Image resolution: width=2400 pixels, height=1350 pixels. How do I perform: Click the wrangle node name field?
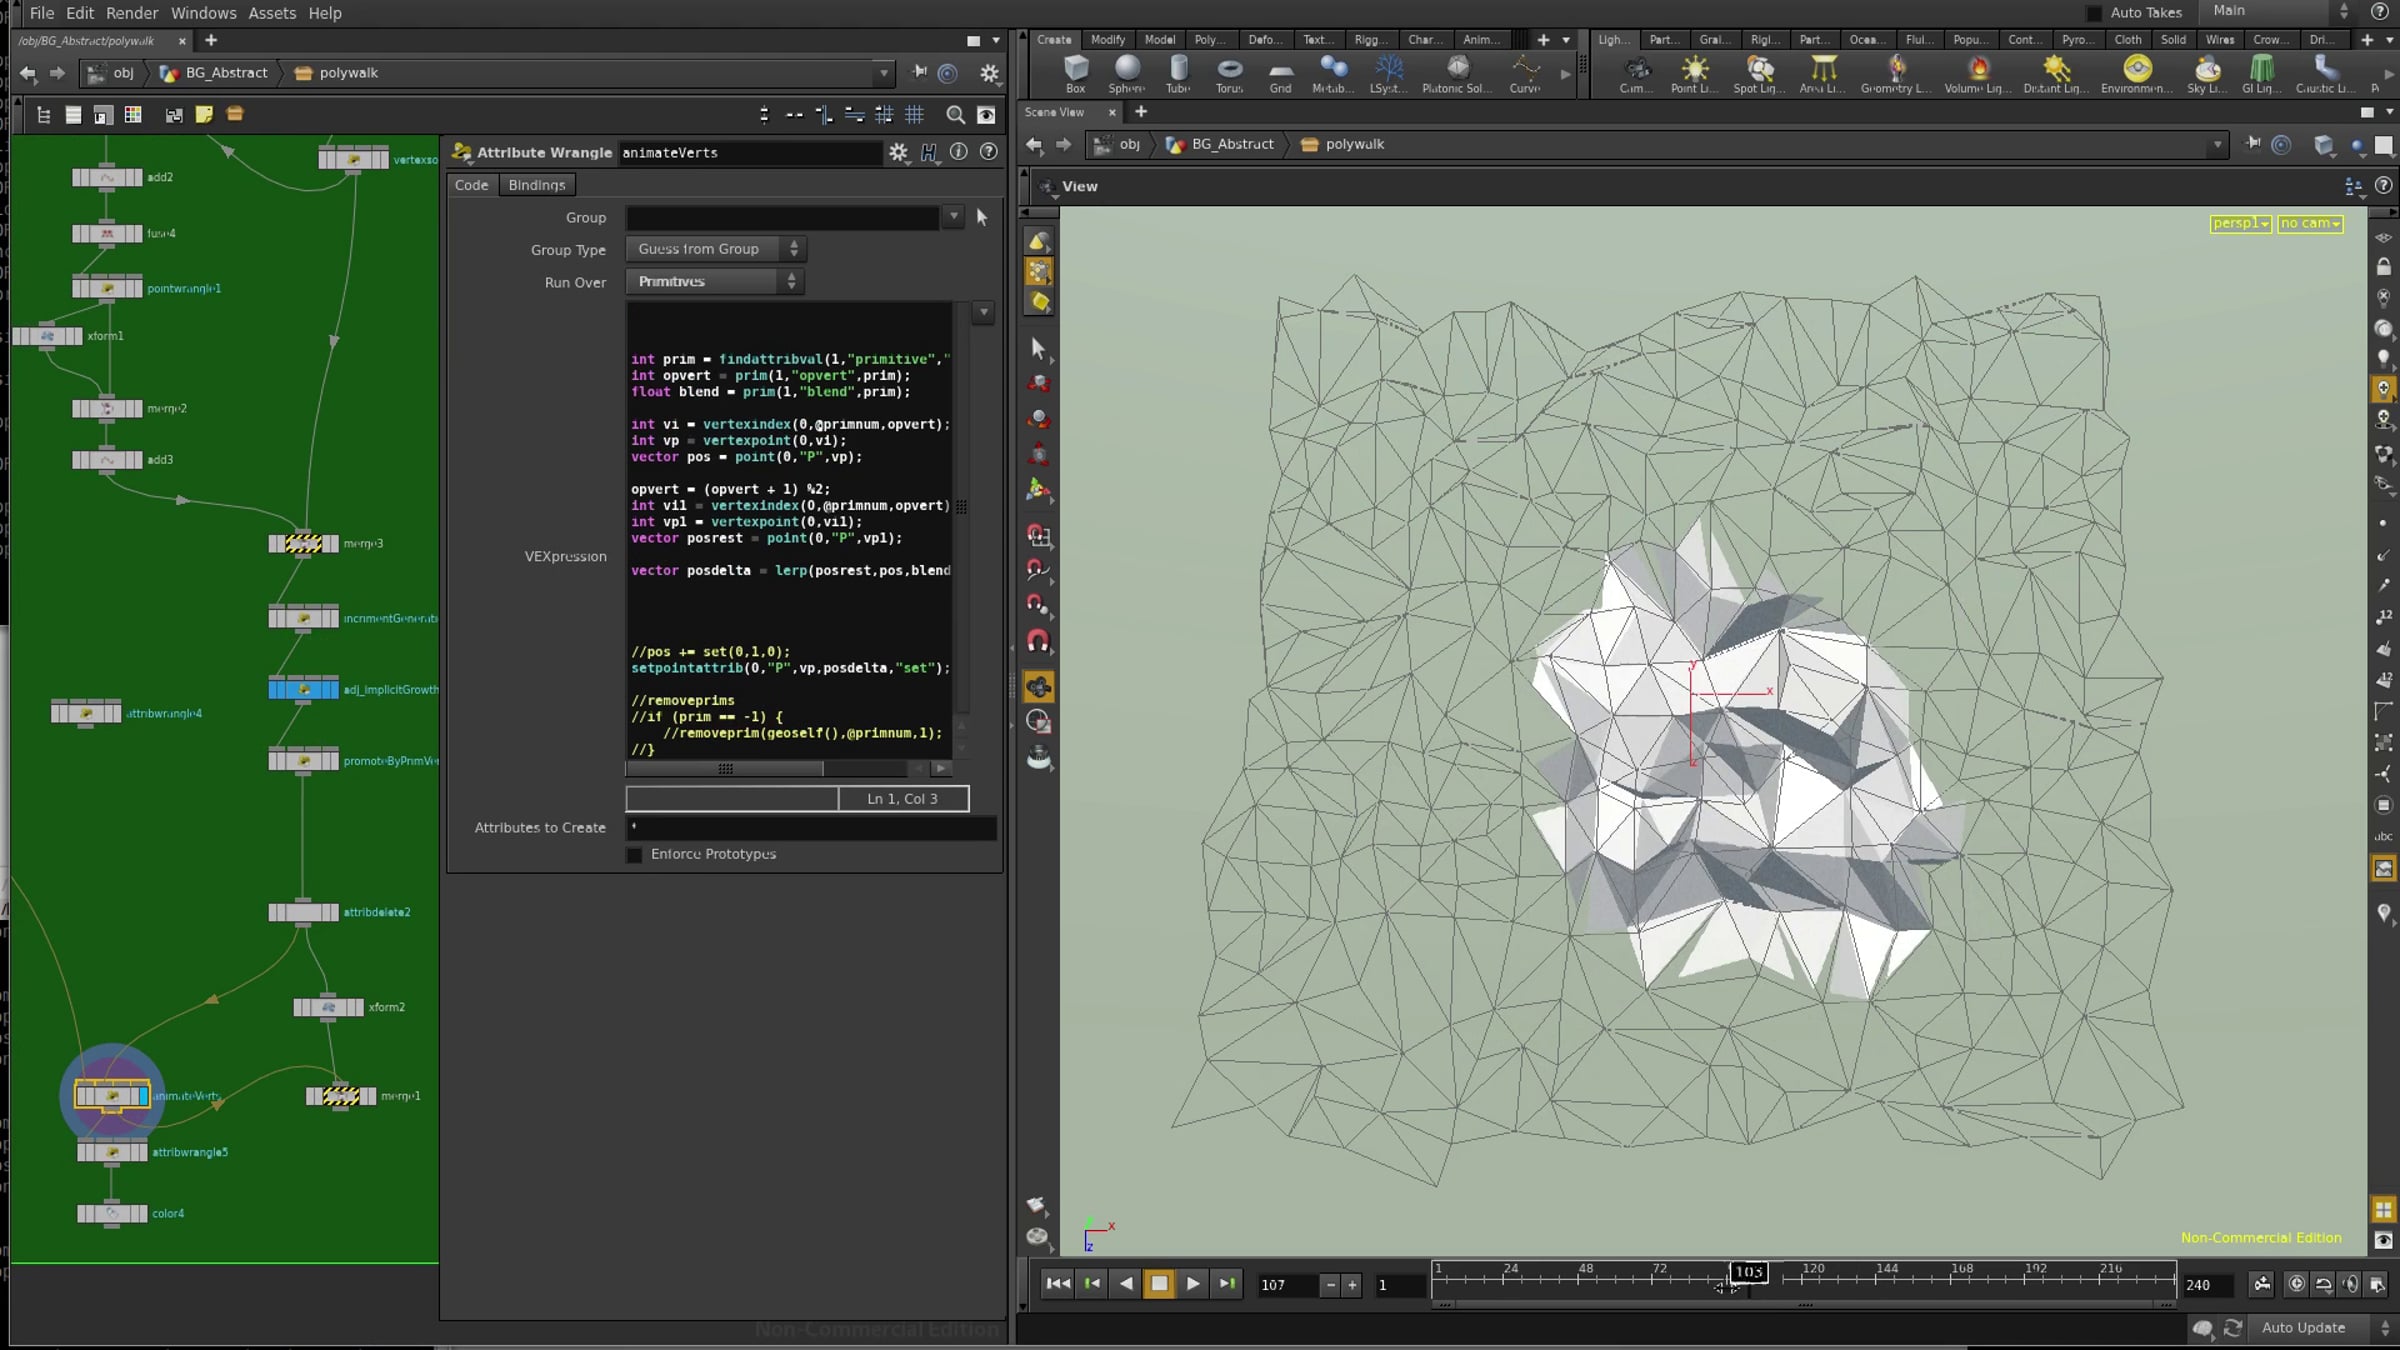[750, 153]
